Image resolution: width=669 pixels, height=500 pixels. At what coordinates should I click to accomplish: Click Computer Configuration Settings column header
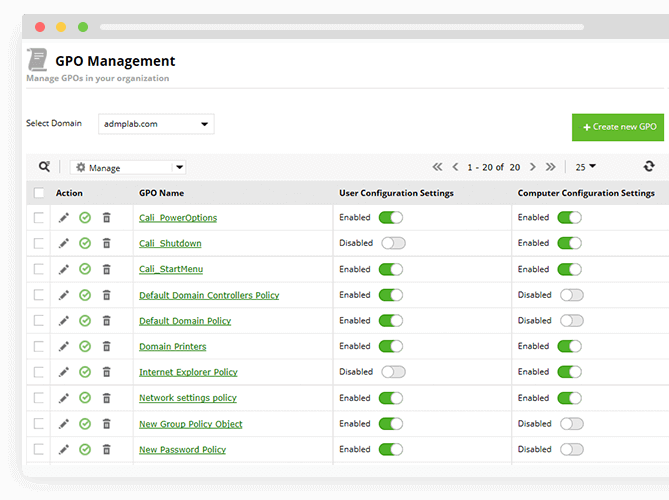[x=586, y=193]
